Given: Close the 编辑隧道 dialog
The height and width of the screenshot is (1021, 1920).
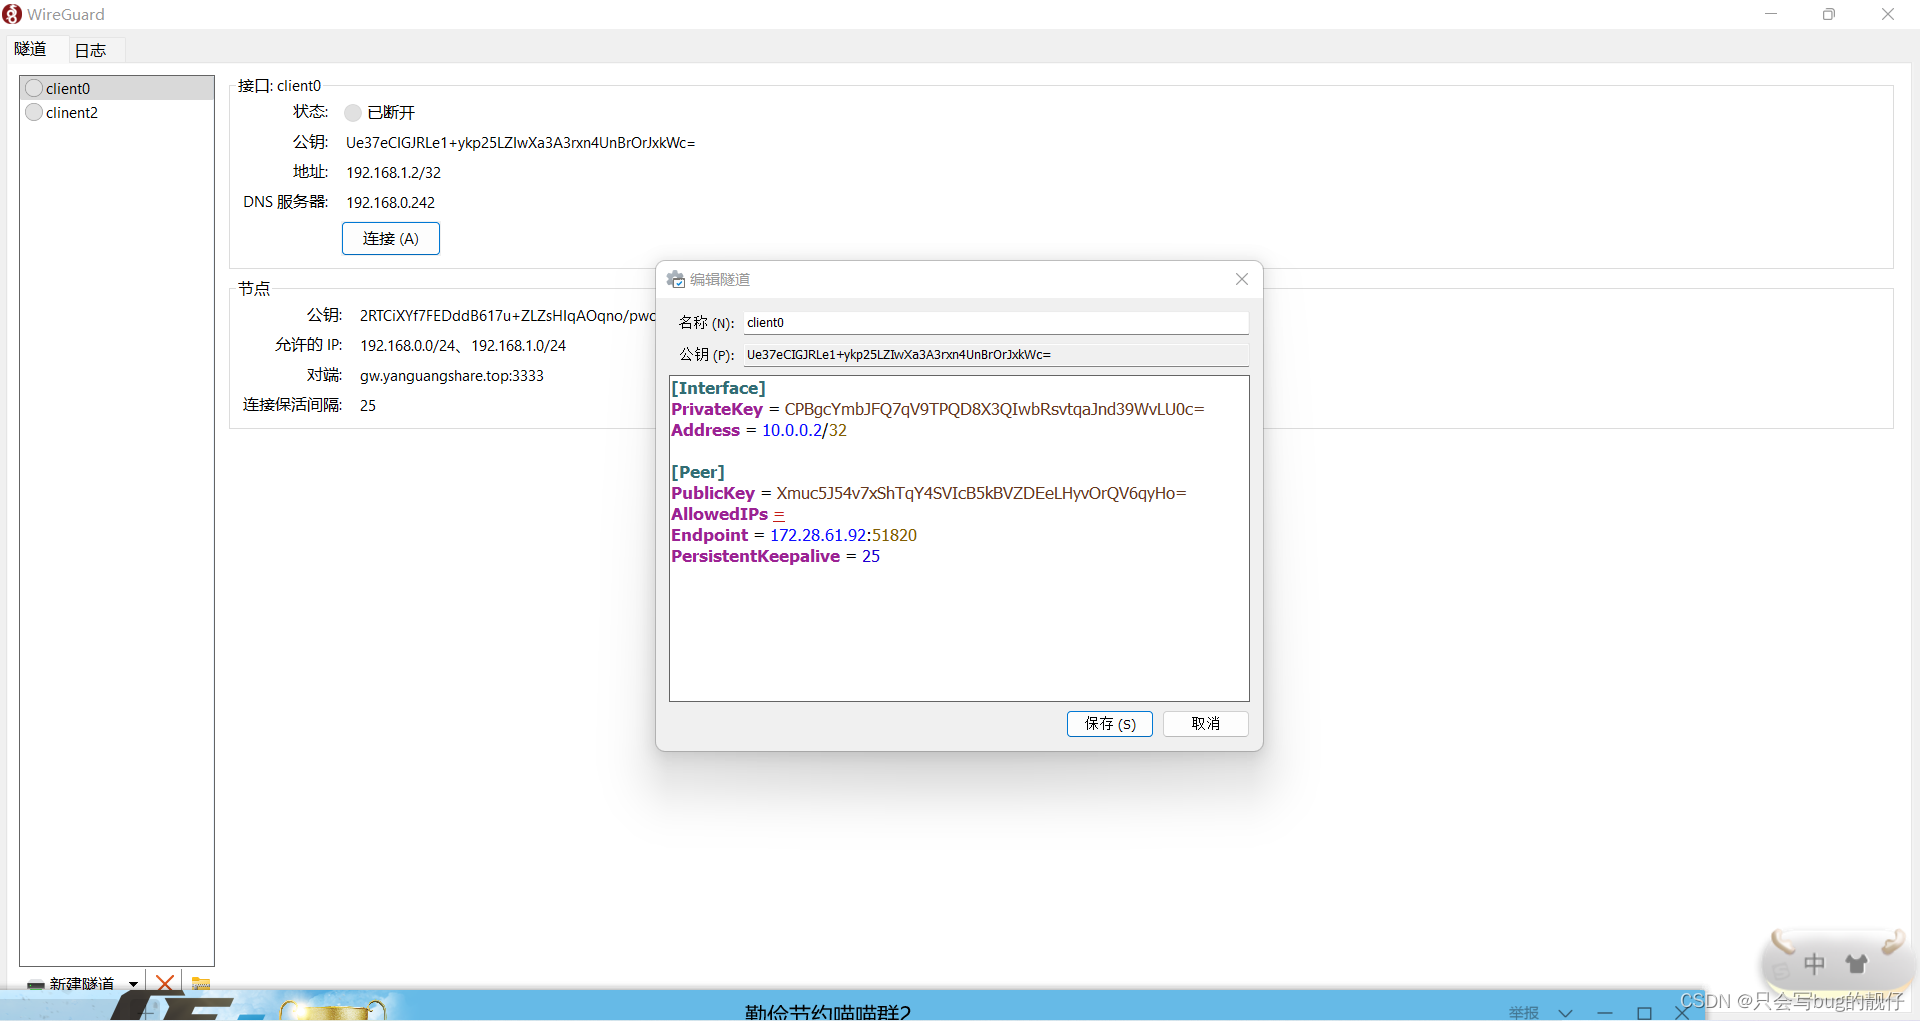Looking at the screenshot, I should 1242,279.
